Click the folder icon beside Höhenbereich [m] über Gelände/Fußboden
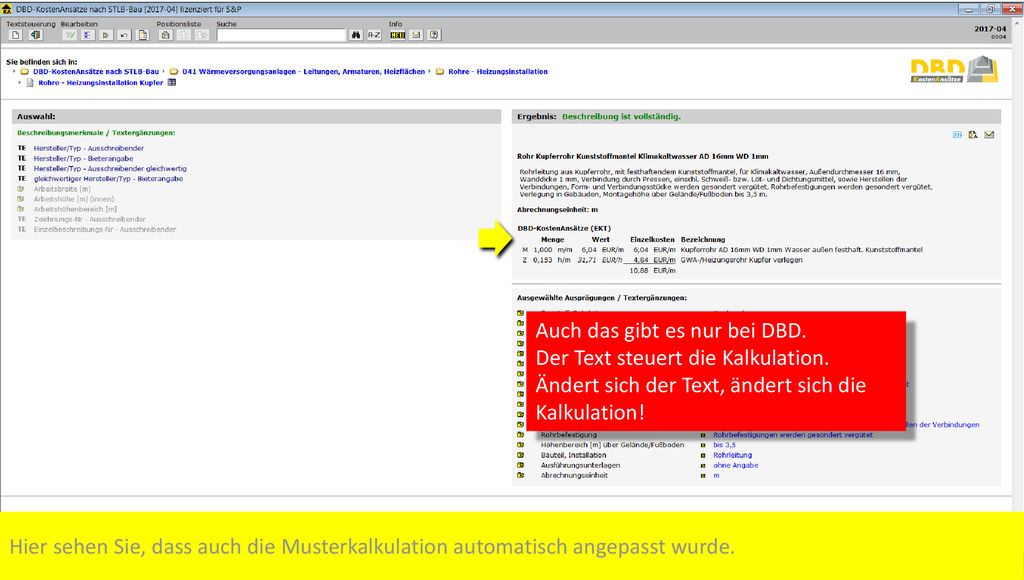The height and width of the screenshot is (580, 1024). click(520, 445)
